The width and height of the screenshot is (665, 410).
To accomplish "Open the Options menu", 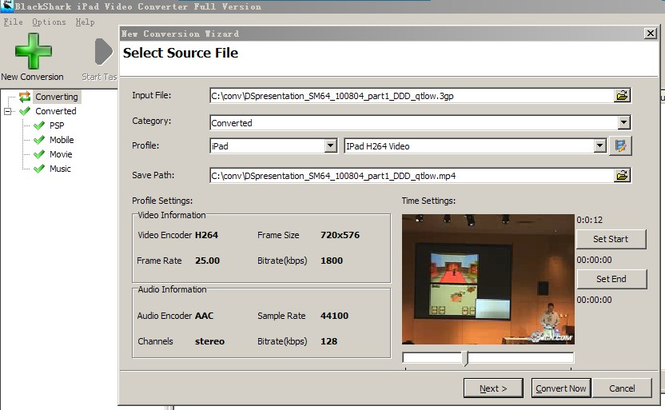I will (49, 22).
